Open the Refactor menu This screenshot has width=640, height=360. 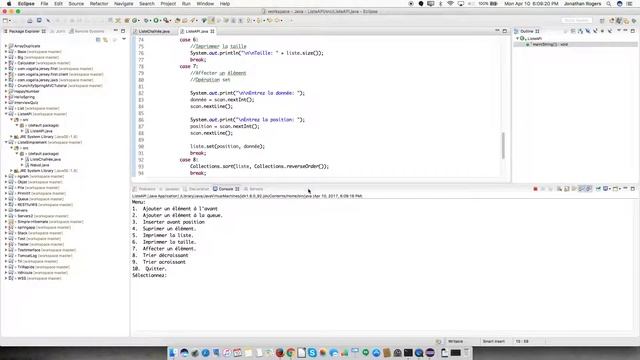(x=99, y=4)
